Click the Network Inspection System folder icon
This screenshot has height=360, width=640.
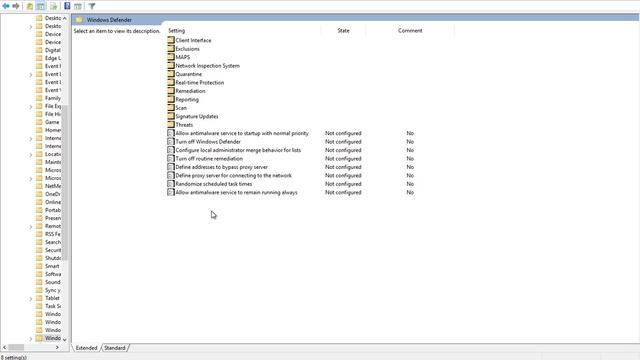(x=171, y=65)
